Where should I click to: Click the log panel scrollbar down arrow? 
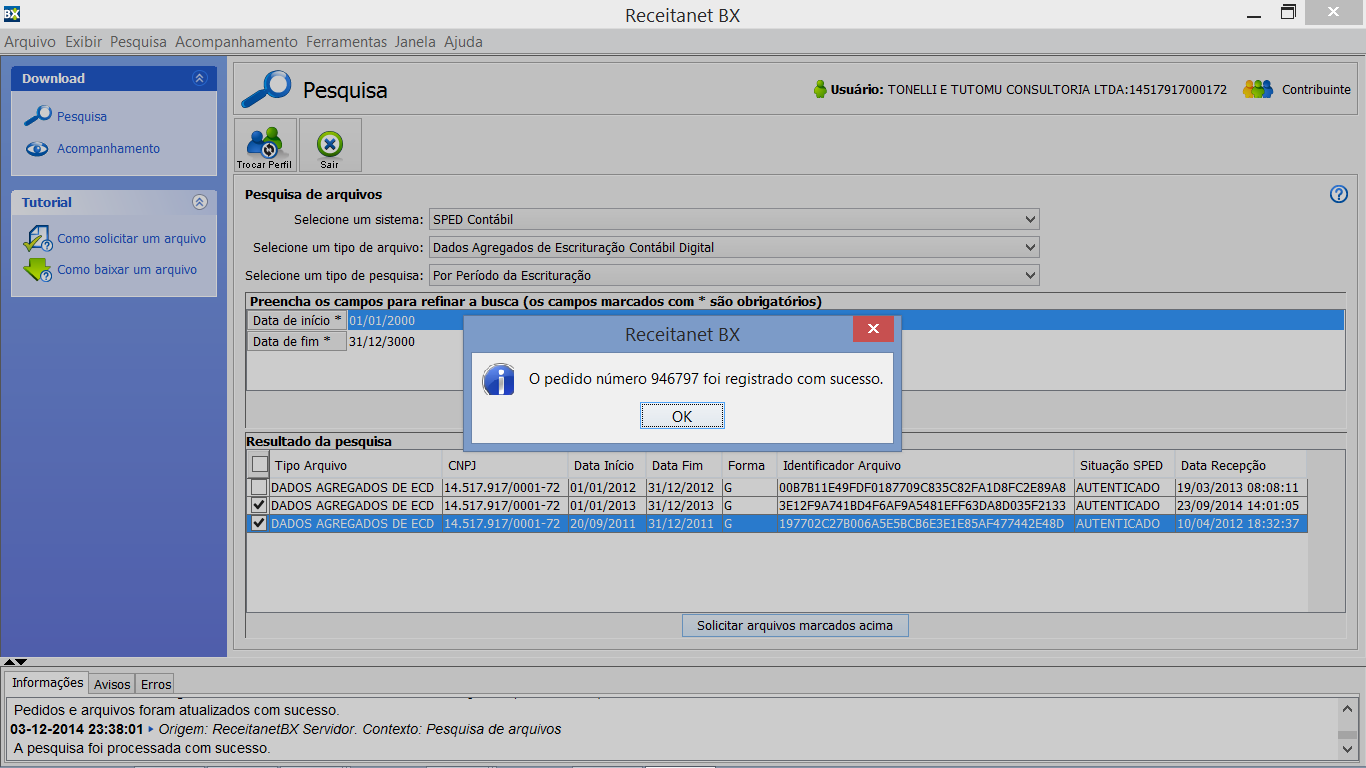click(x=1349, y=747)
